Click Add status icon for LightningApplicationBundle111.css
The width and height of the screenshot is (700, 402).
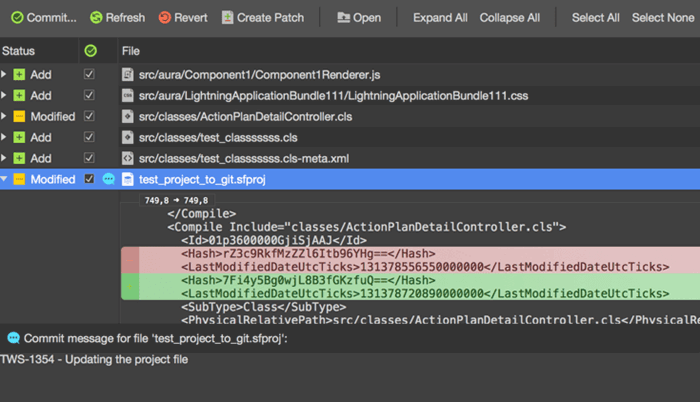[x=19, y=96]
